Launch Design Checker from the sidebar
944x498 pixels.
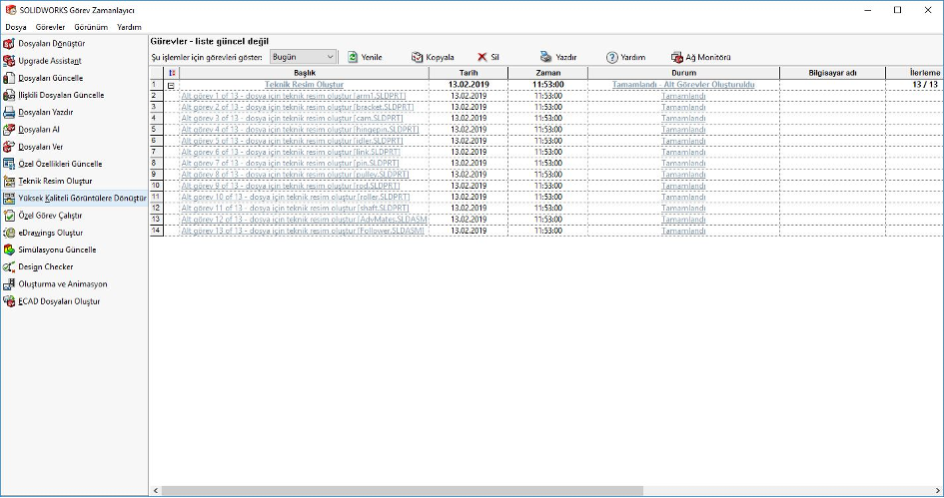(x=9, y=267)
